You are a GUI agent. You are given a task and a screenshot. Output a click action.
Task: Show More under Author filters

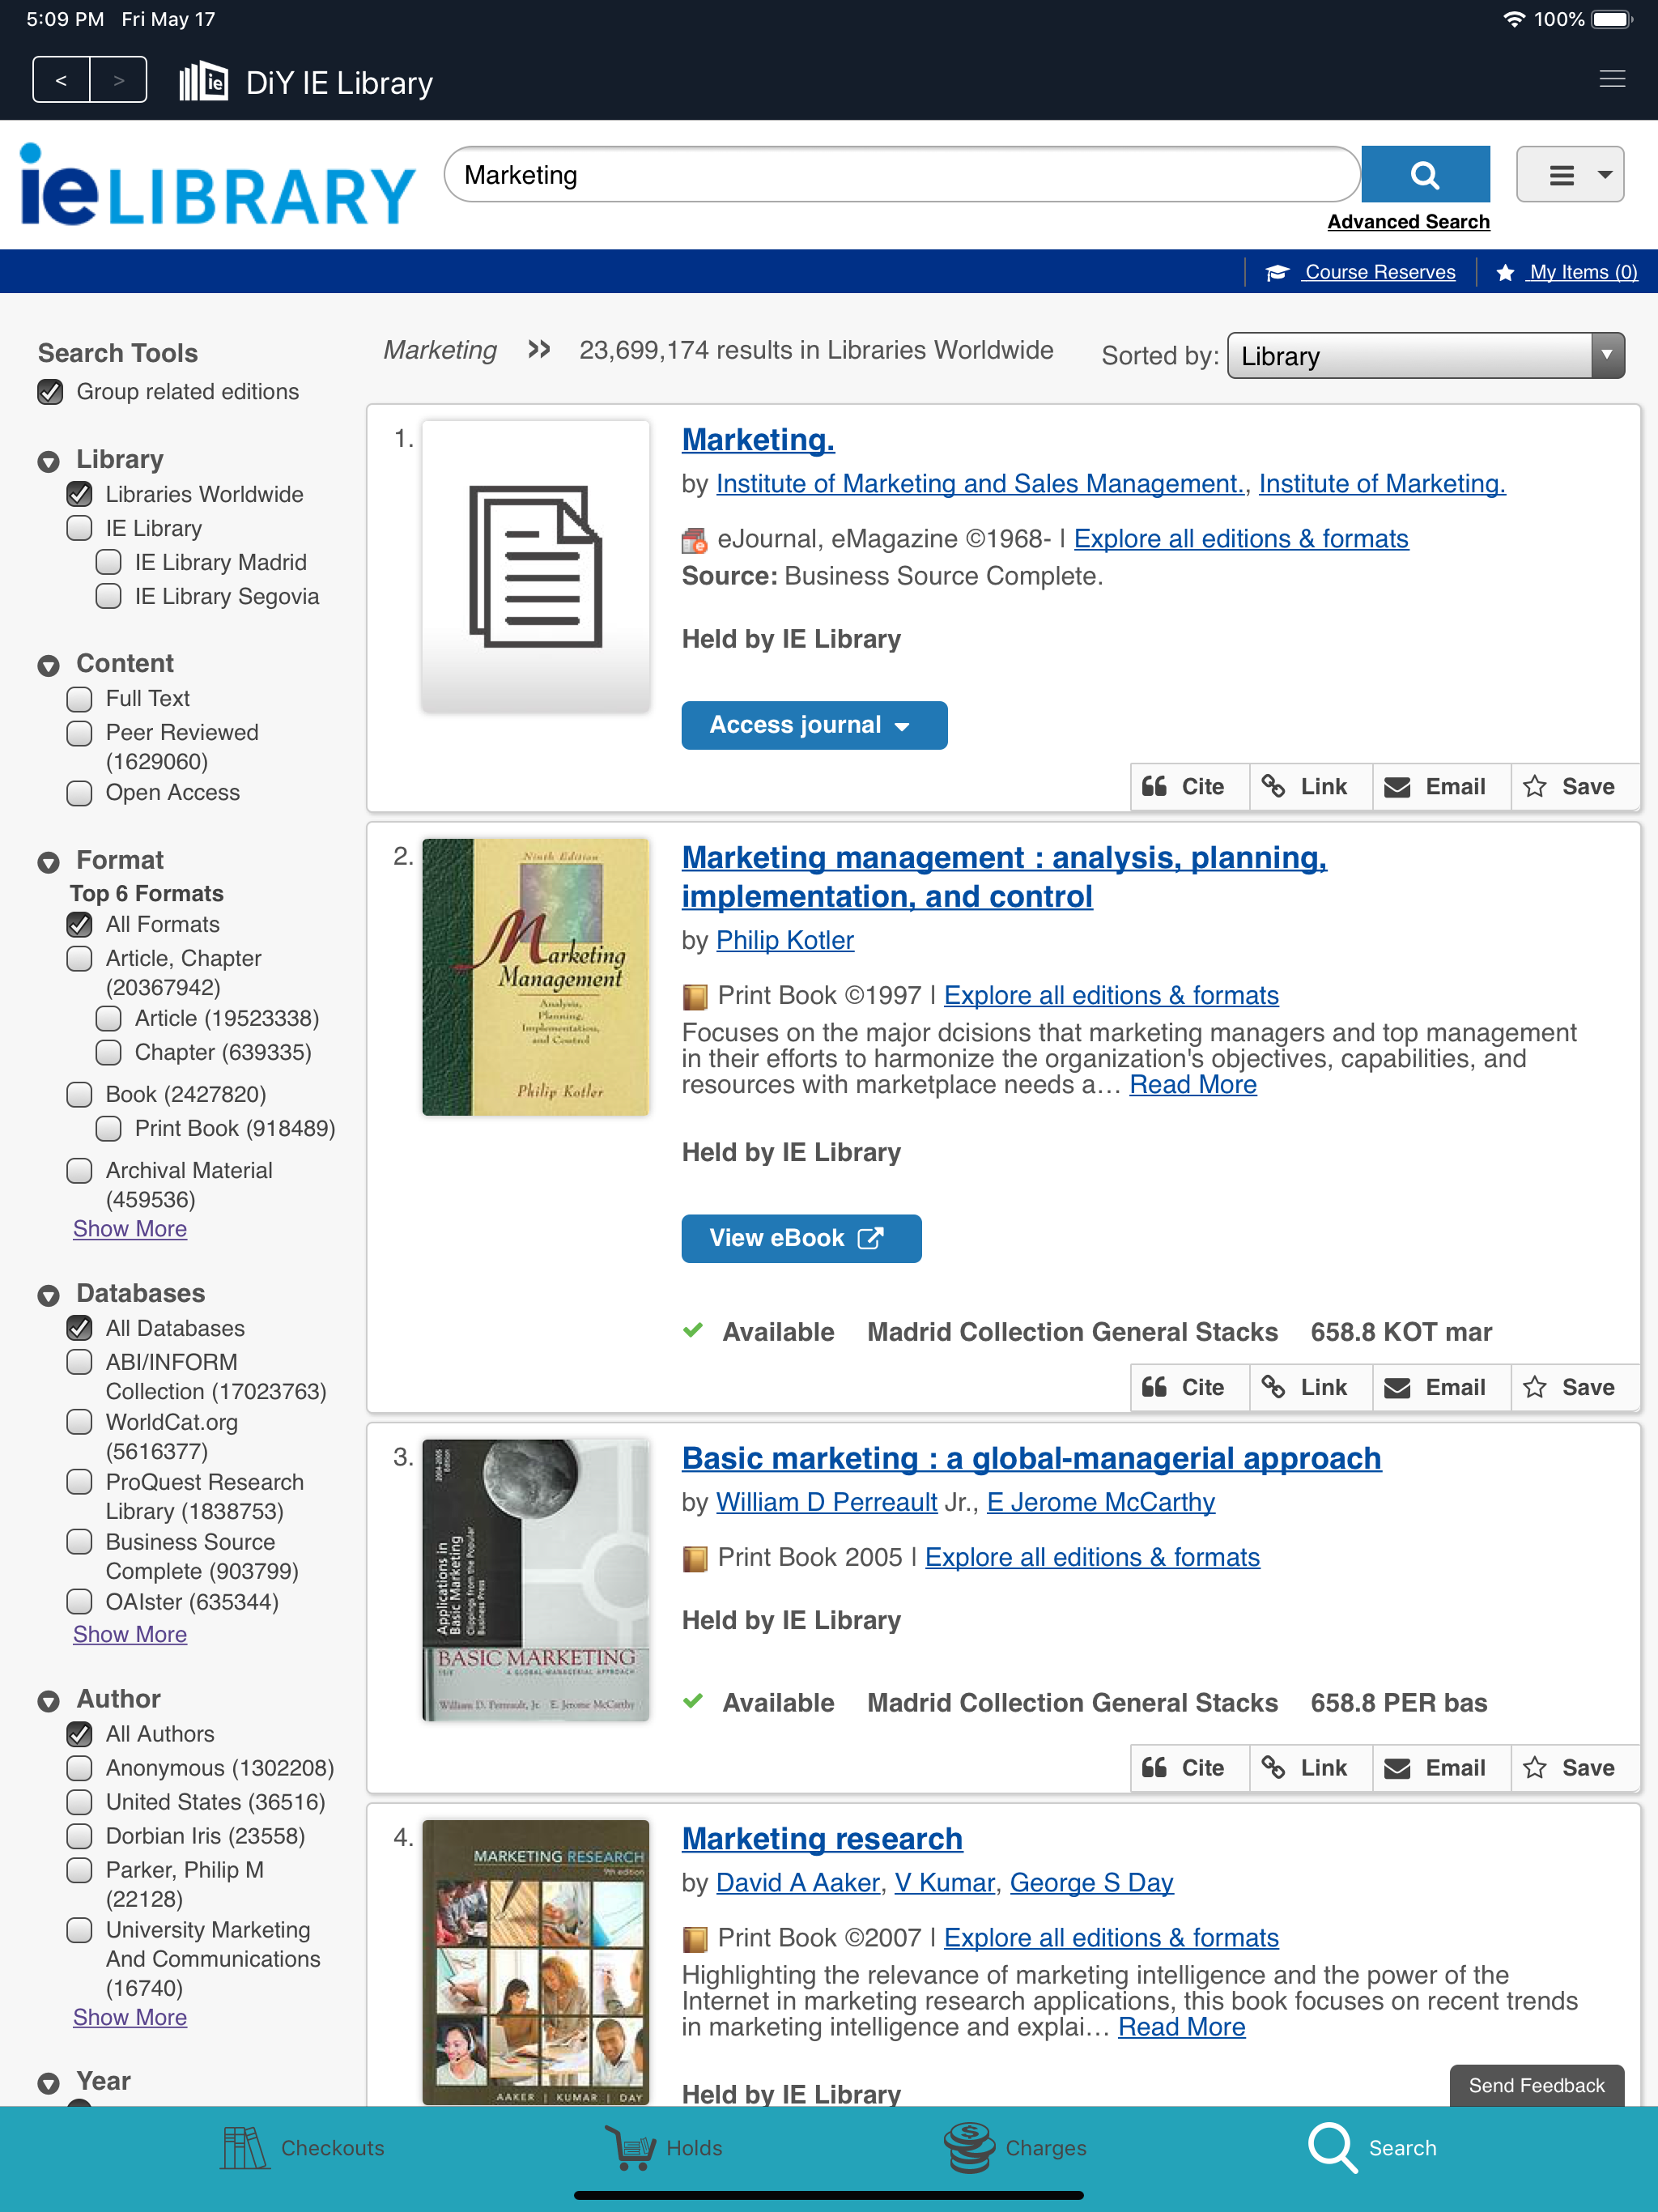pyautogui.click(x=130, y=2017)
